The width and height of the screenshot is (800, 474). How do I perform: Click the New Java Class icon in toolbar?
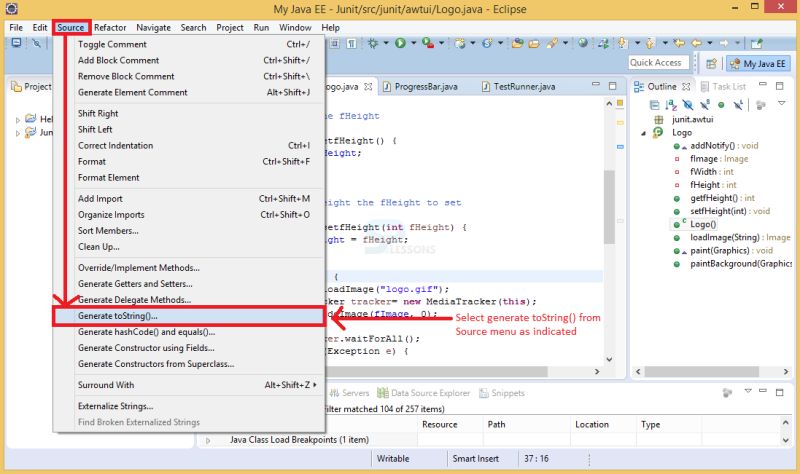click(x=459, y=43)
